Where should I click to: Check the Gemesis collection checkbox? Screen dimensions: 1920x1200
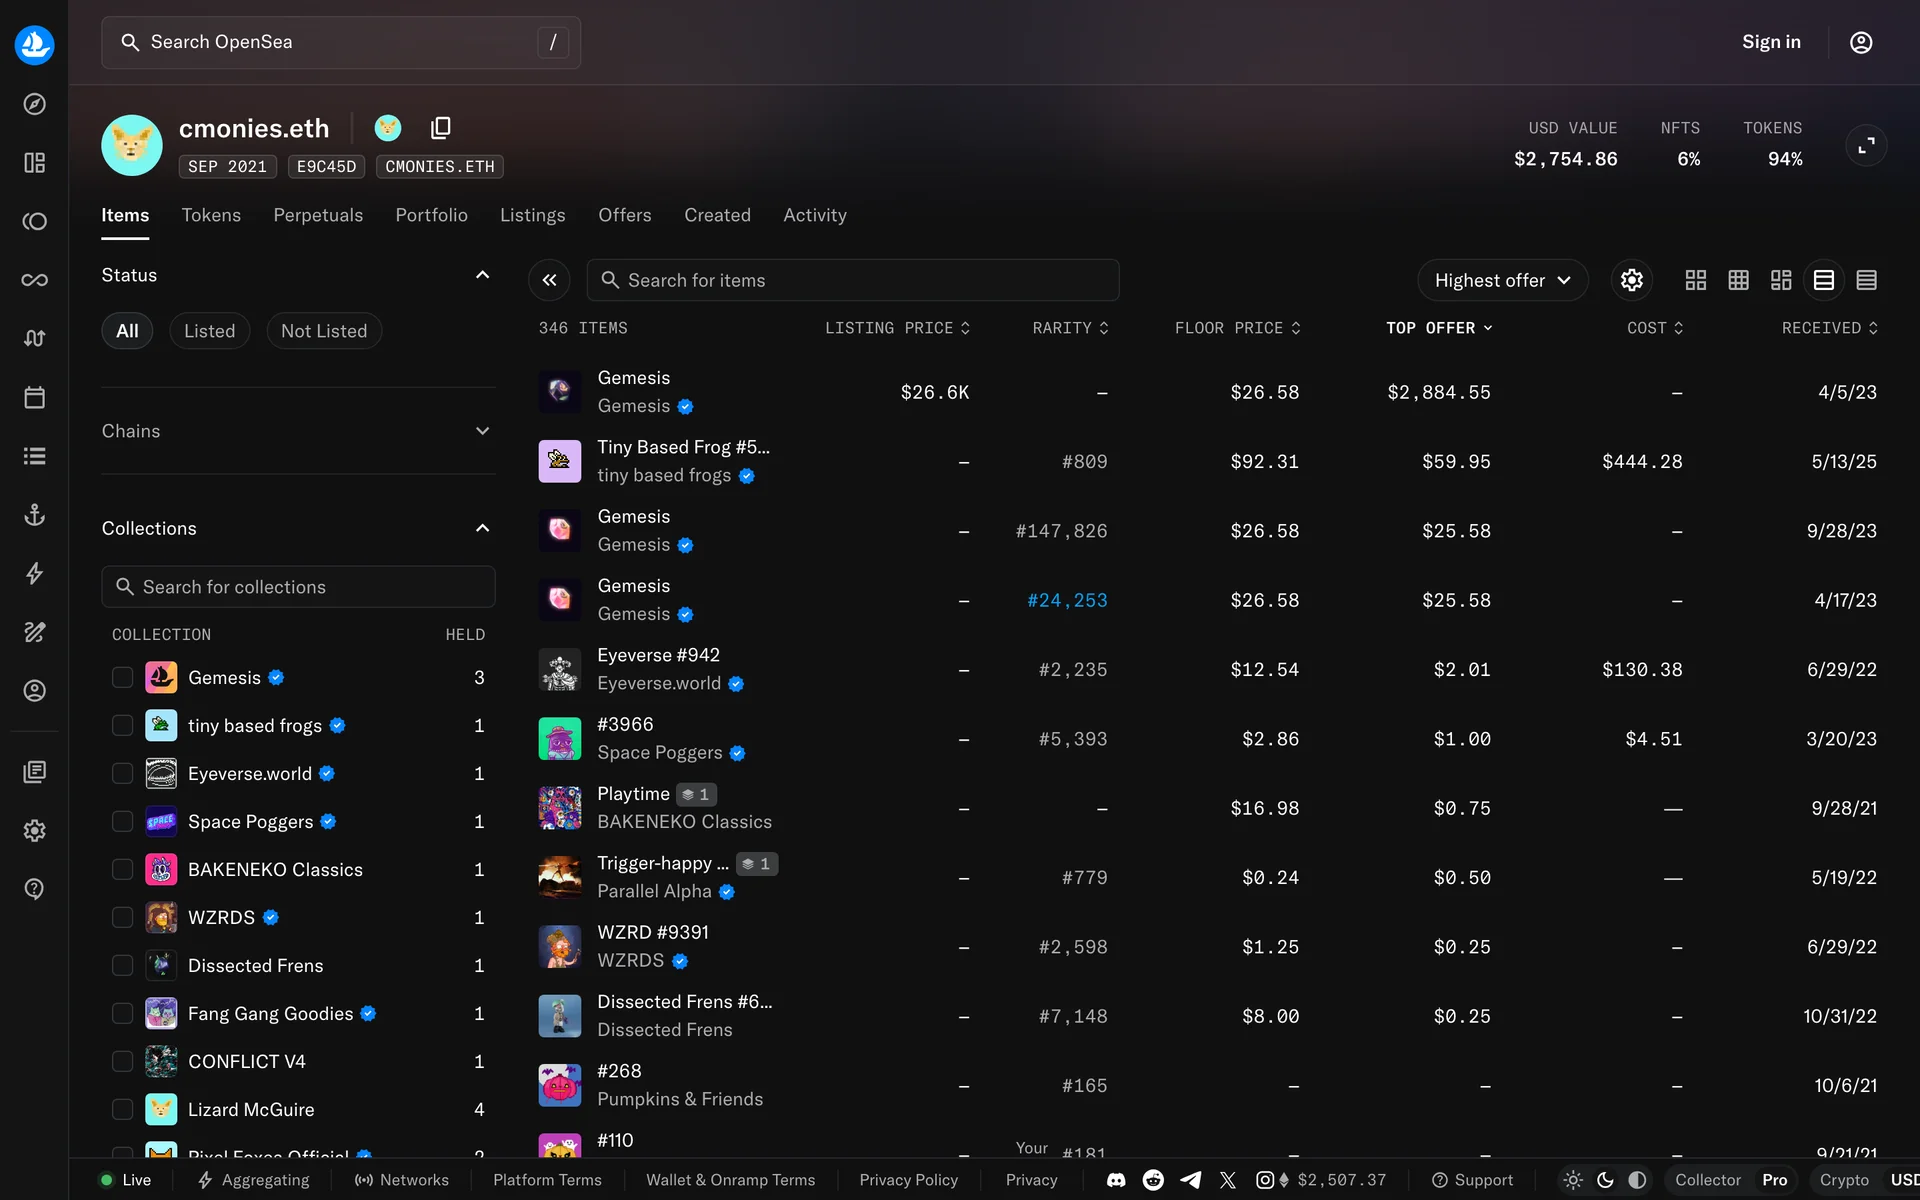click(x=122, y=678)
